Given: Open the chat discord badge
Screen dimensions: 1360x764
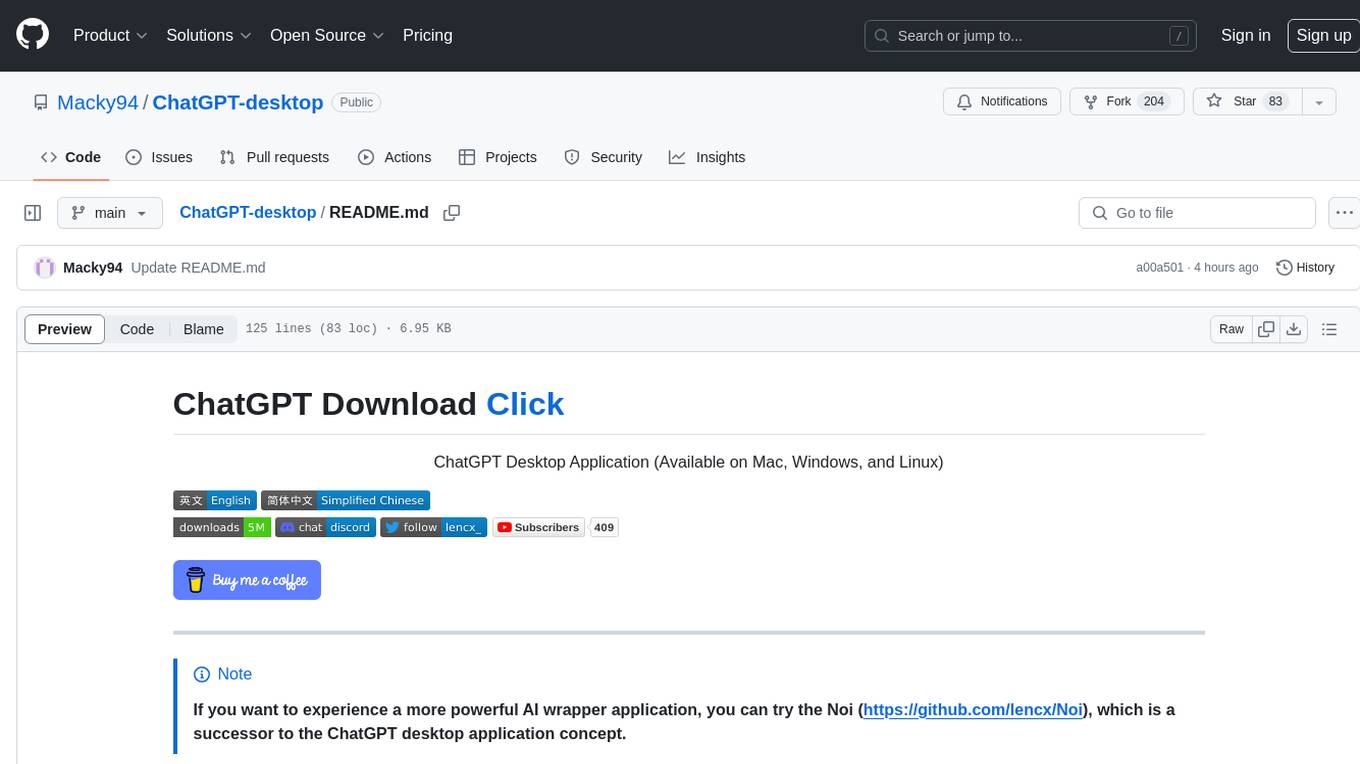Looking at the screenshot, I should pyautogui.click(x=325, y=527).
